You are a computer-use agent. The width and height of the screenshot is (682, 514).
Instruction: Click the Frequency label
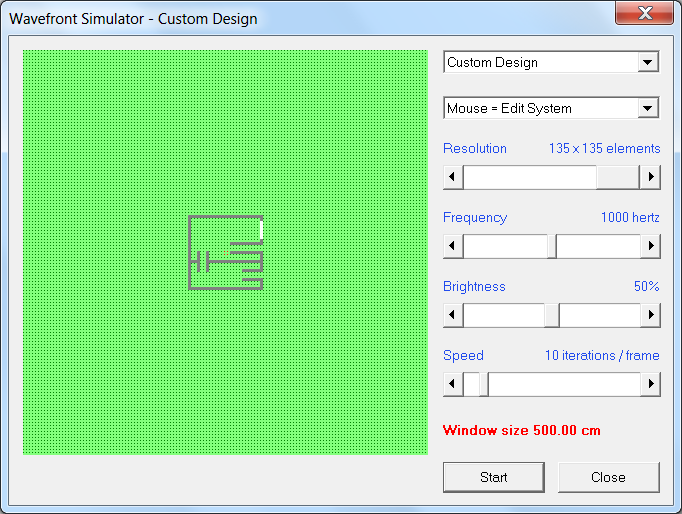[475, 217]
